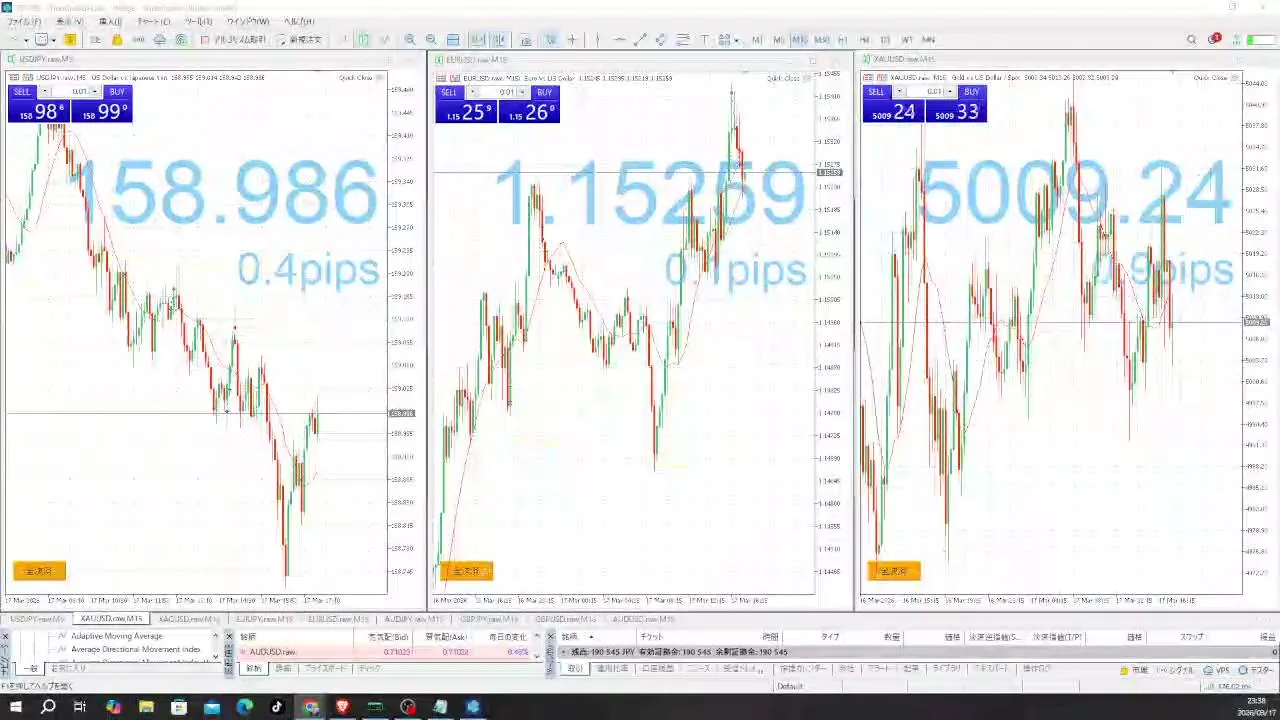Click the orange 全決済 button on USDJPY chart

[39, 571]
